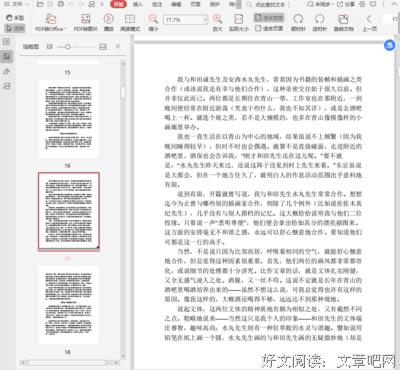The height and width of the screenshot is (370, 400).
Task: Switch to the 批注 tab
Action: pyautogui.click(x=157, y=4)
